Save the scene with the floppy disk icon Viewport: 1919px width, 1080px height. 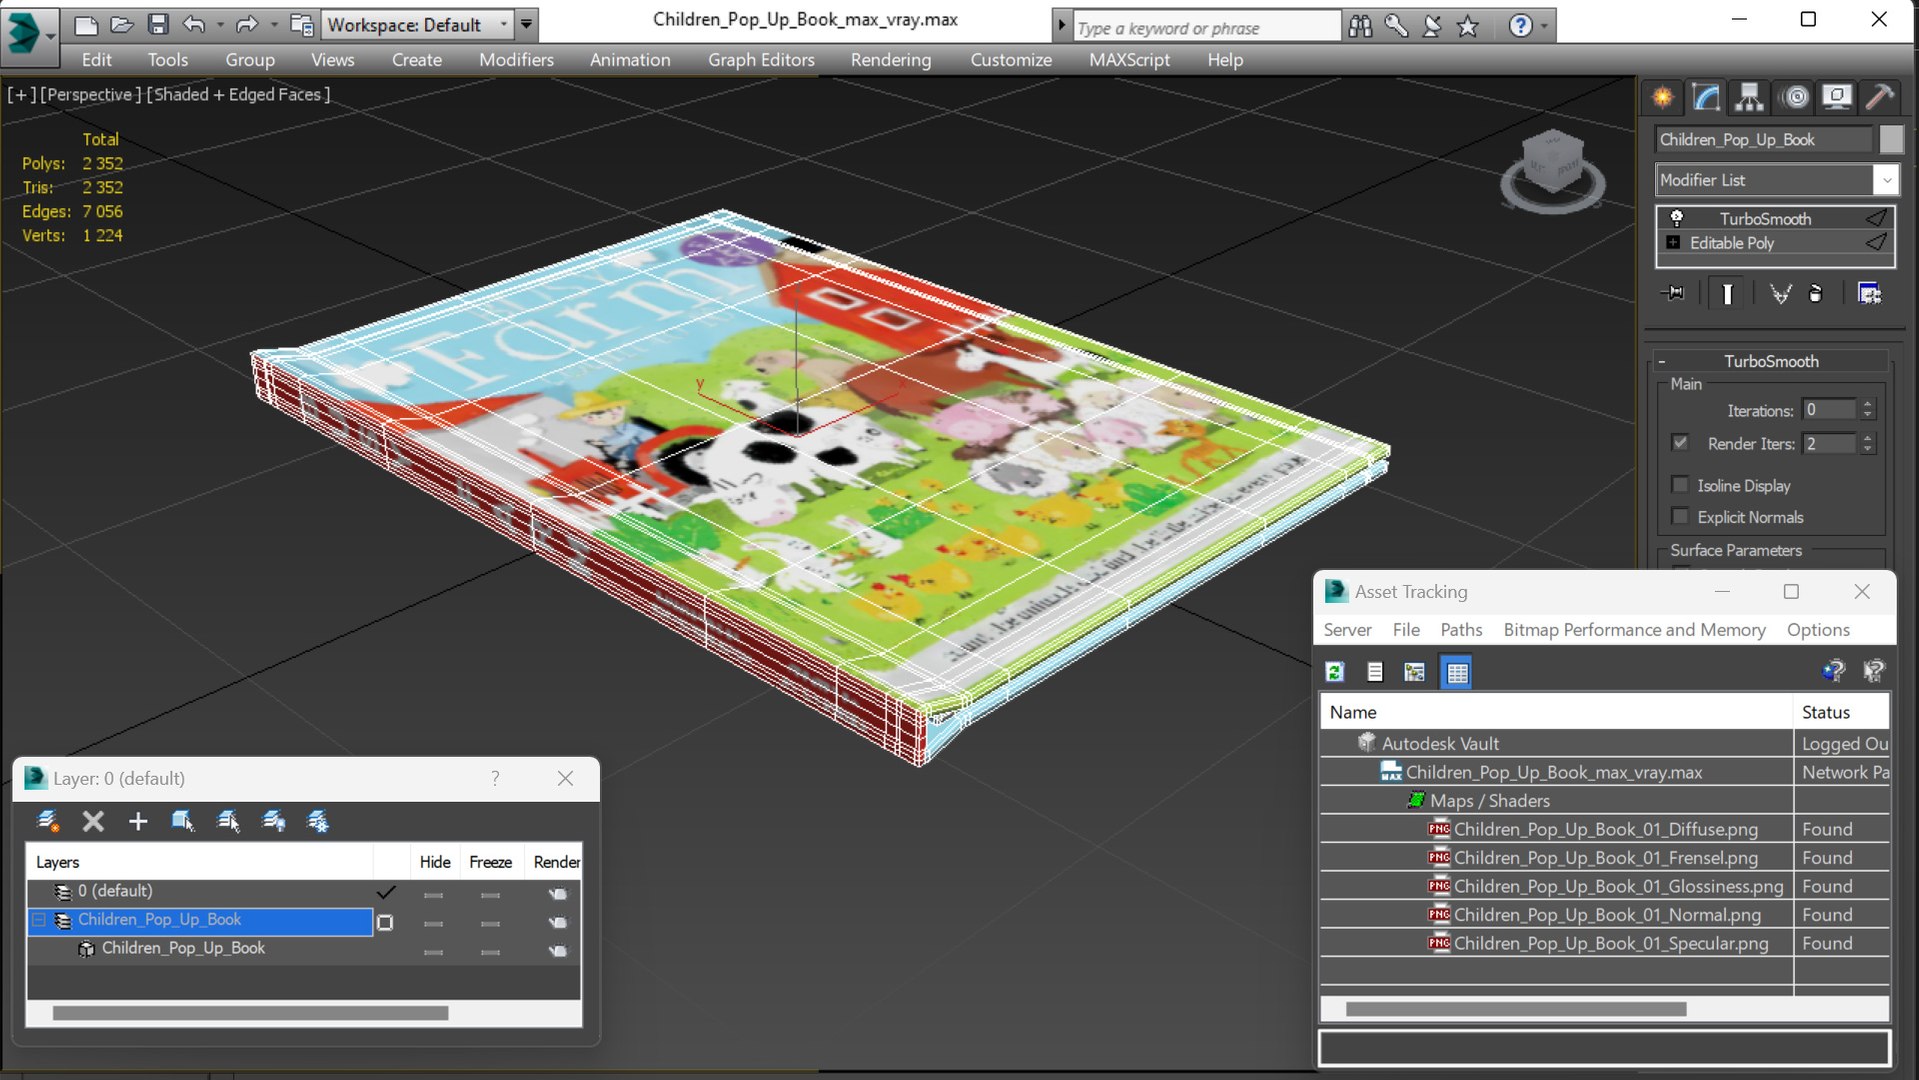coord(158,25)
